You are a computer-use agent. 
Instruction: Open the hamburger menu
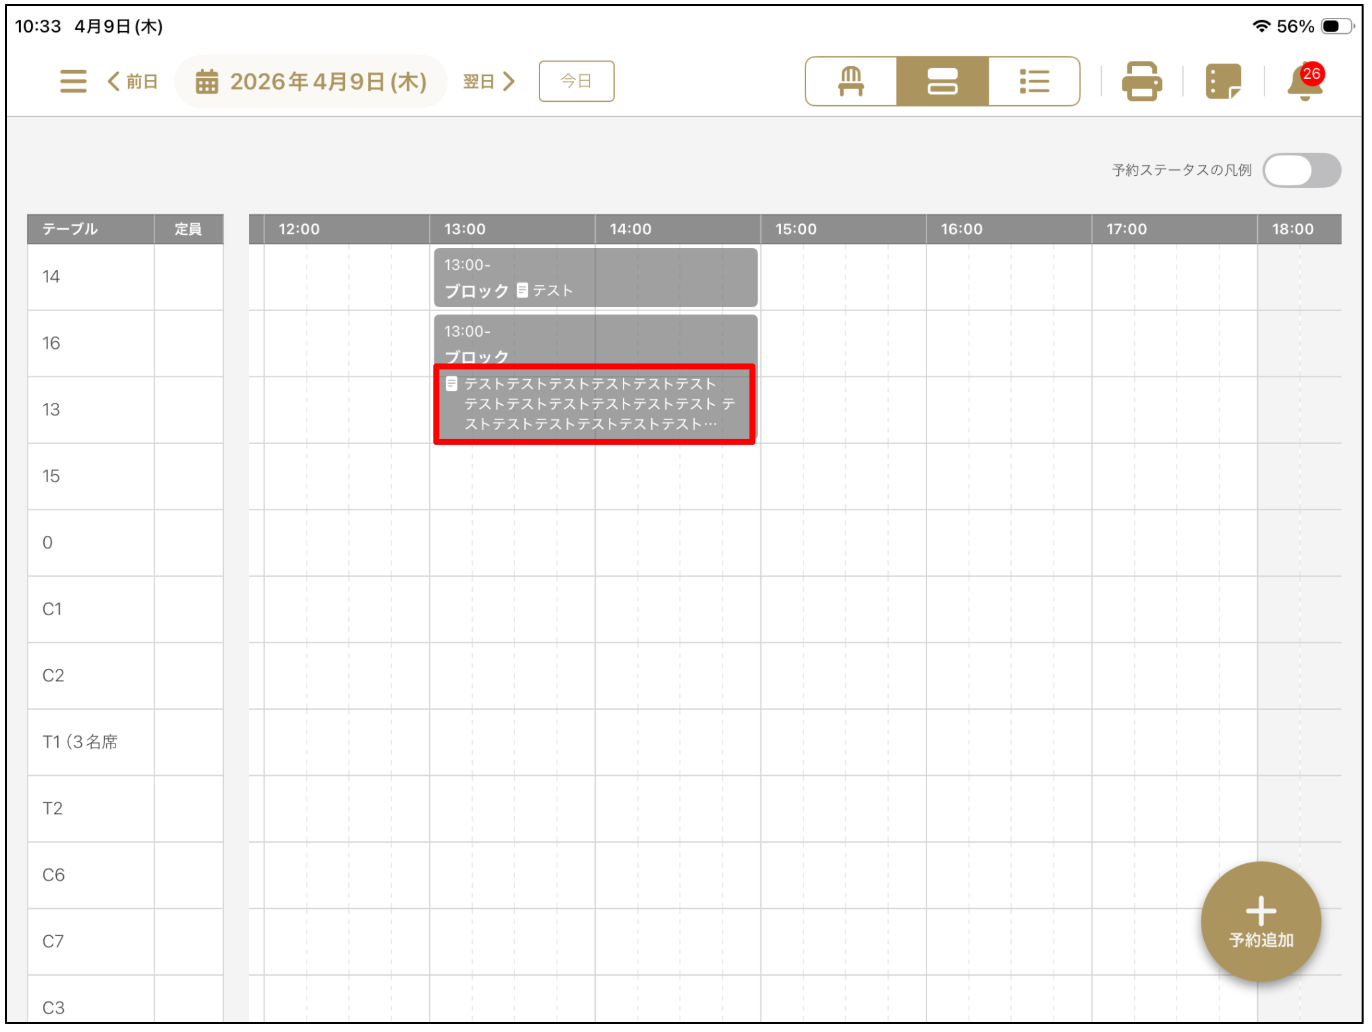73,81
